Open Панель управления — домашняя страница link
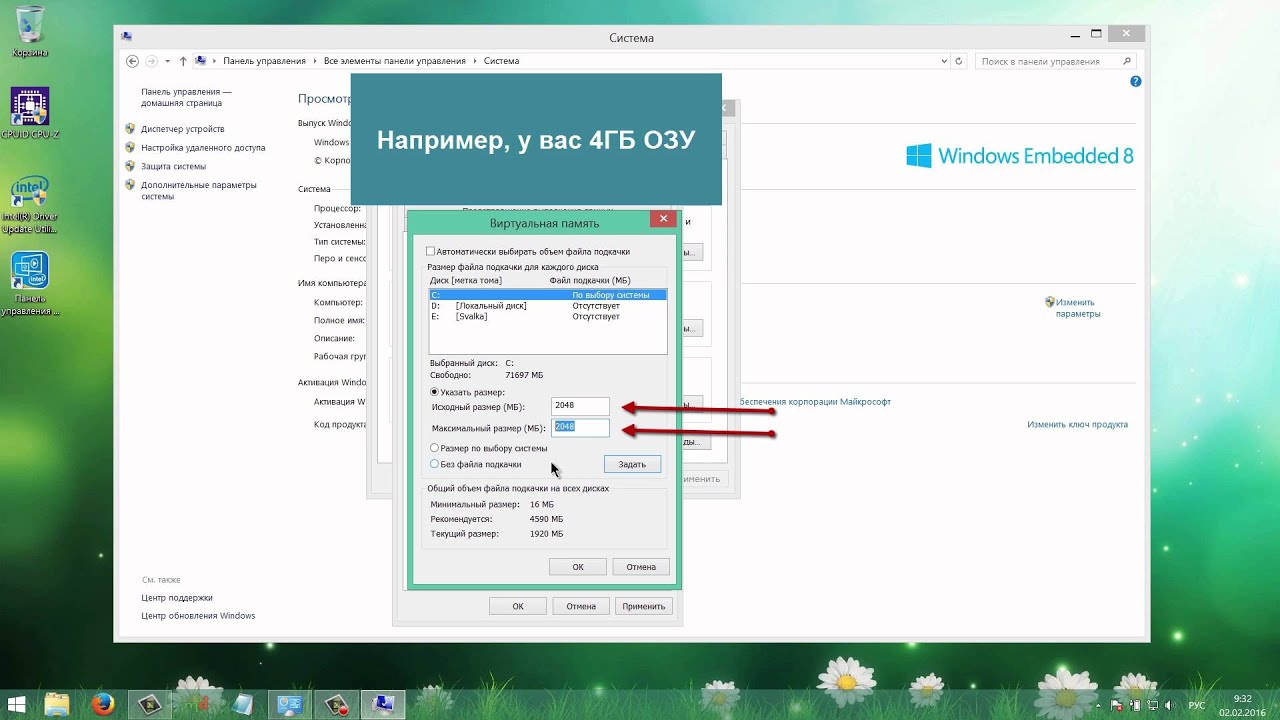 point(186,97)
